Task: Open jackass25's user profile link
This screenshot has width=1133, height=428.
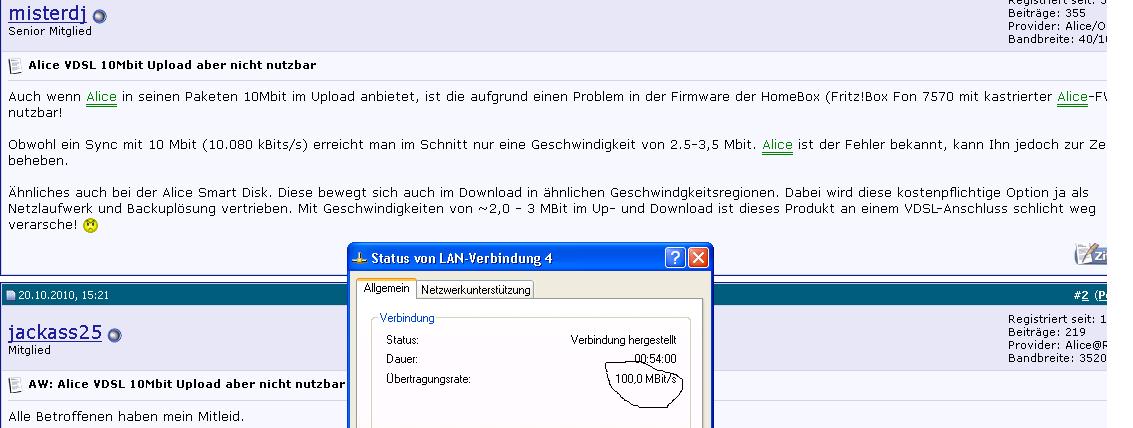Action: (55, 332)
